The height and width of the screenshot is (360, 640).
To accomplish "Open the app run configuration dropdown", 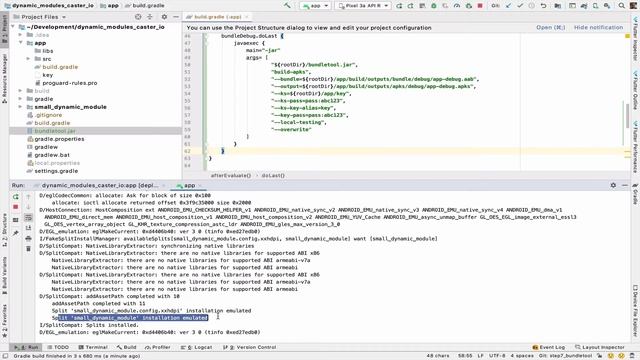I will coord(315,6).
